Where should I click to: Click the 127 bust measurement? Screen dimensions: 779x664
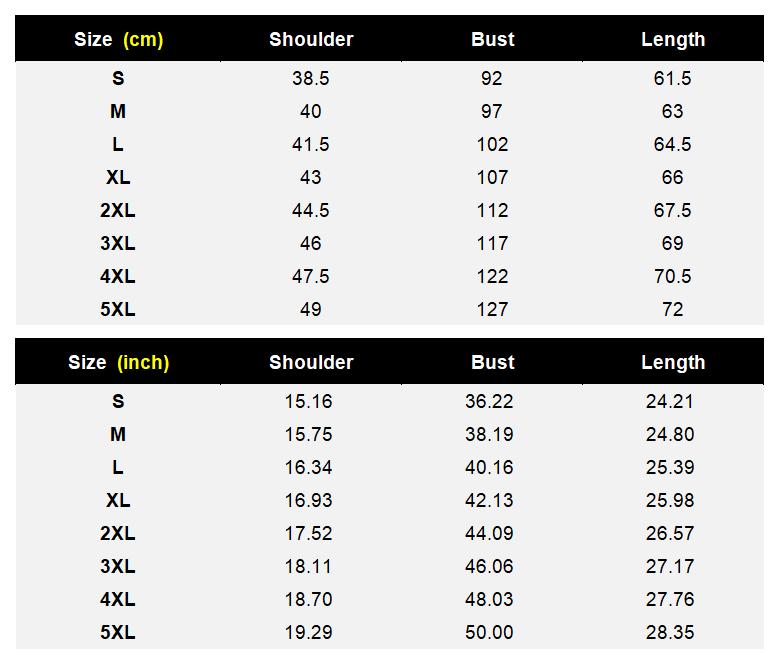click(492, 310)
